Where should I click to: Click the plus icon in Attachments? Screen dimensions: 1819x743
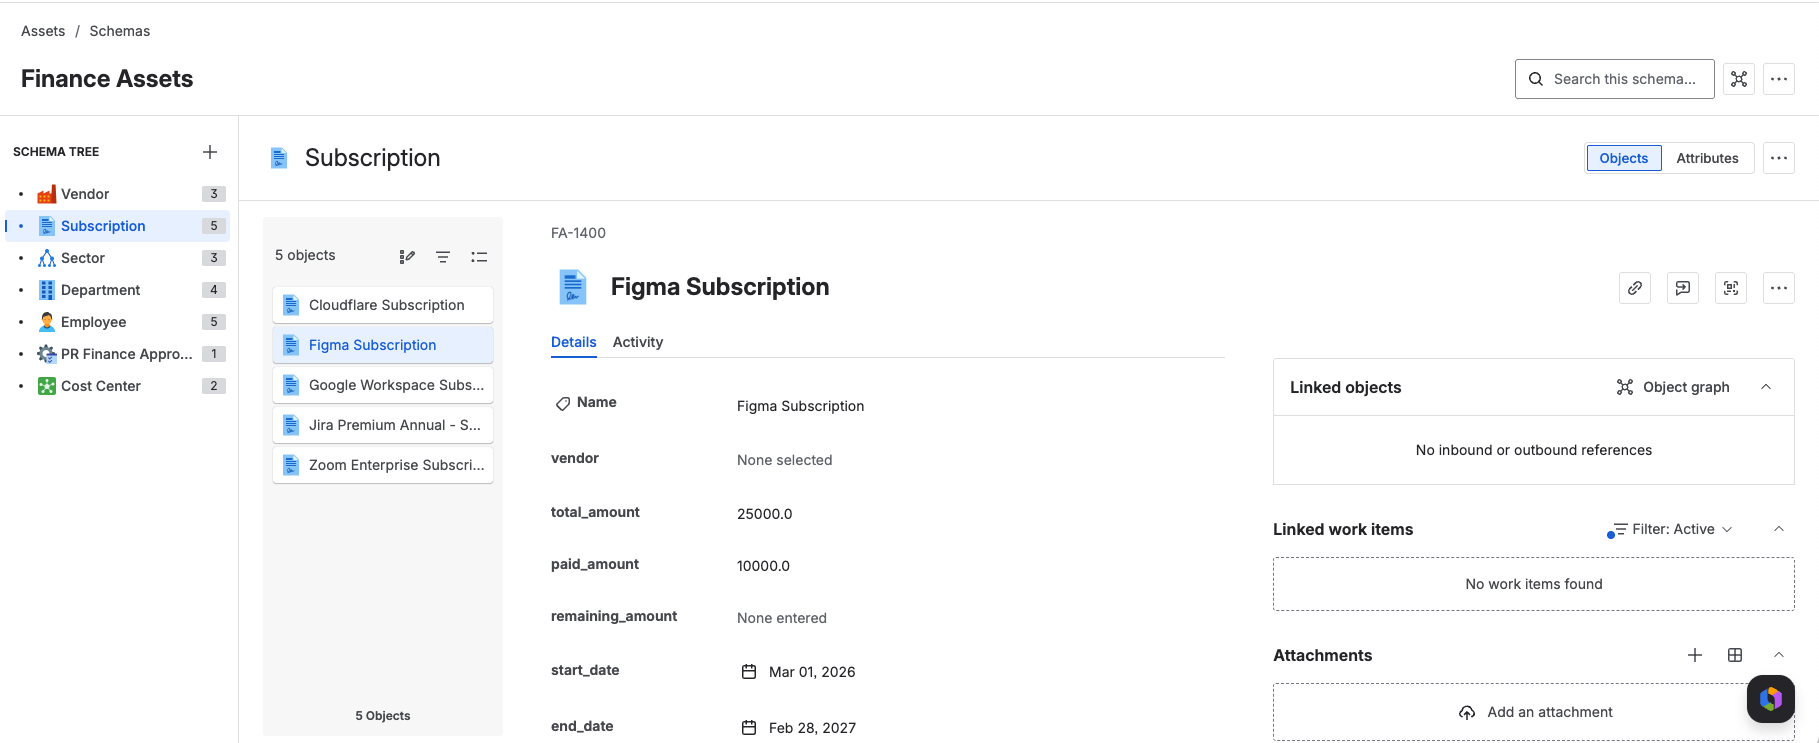[x=1695, y=655]
